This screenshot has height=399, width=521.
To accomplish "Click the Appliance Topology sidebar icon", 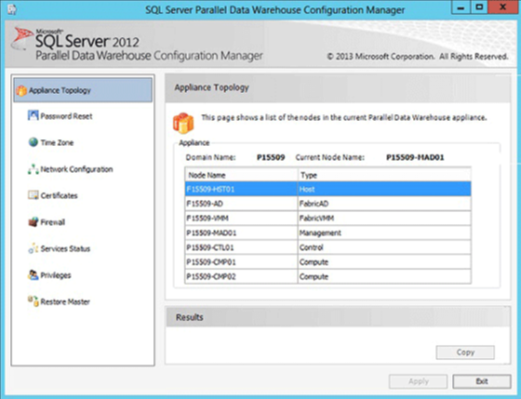I will [x=21, y=90].
